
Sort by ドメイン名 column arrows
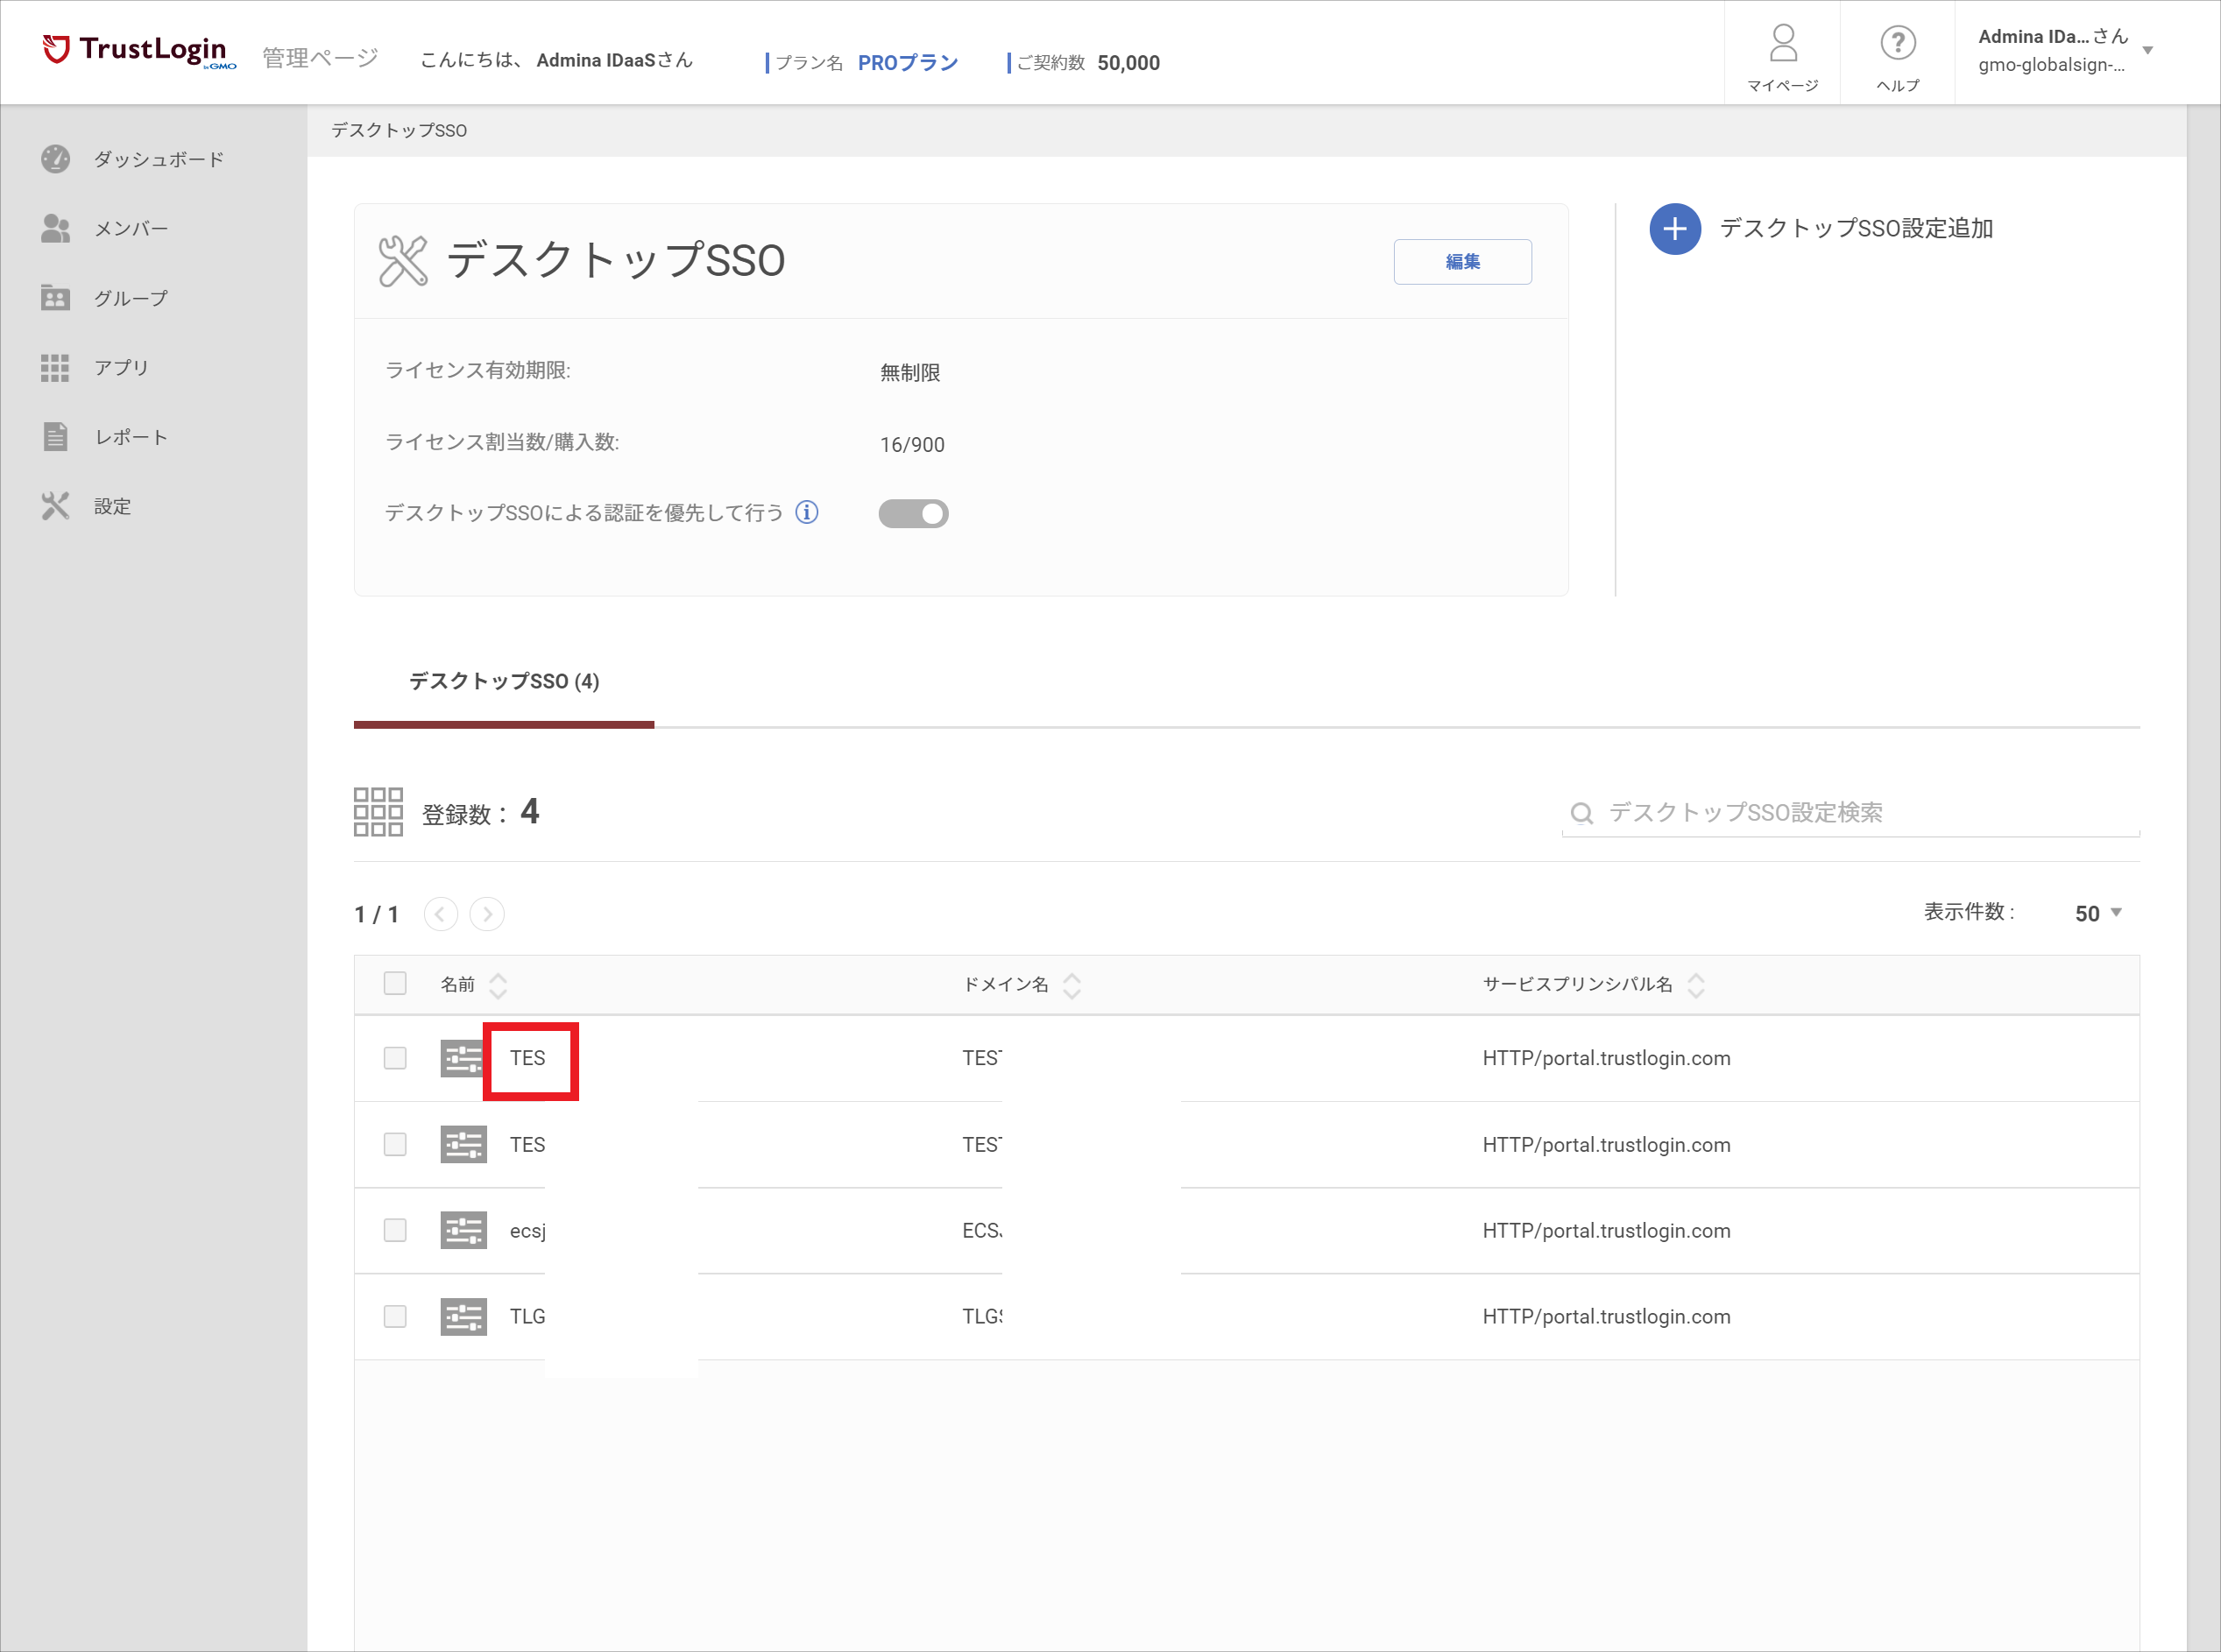tap(1072, 986)
